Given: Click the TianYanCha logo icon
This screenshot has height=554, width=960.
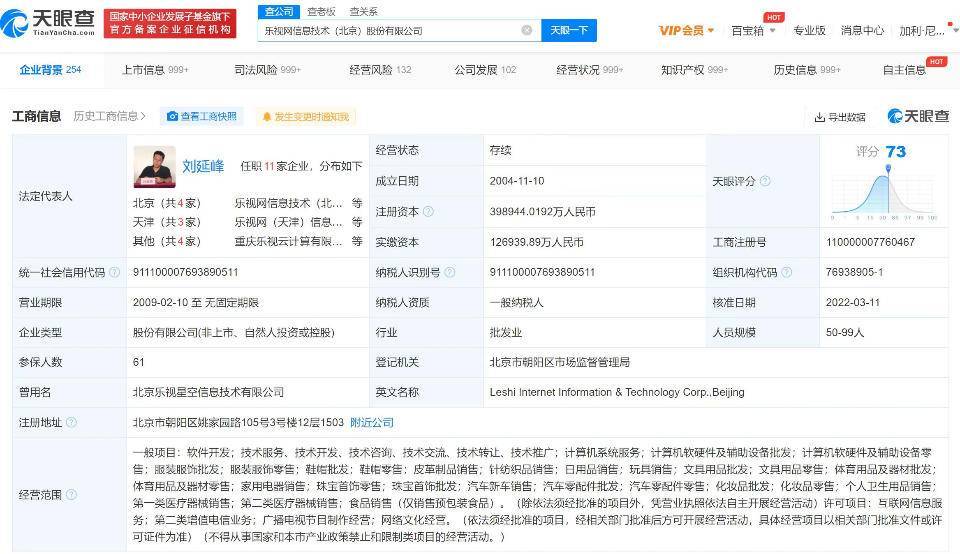Looking at the screenshot, I should click(x=13, y=23).
